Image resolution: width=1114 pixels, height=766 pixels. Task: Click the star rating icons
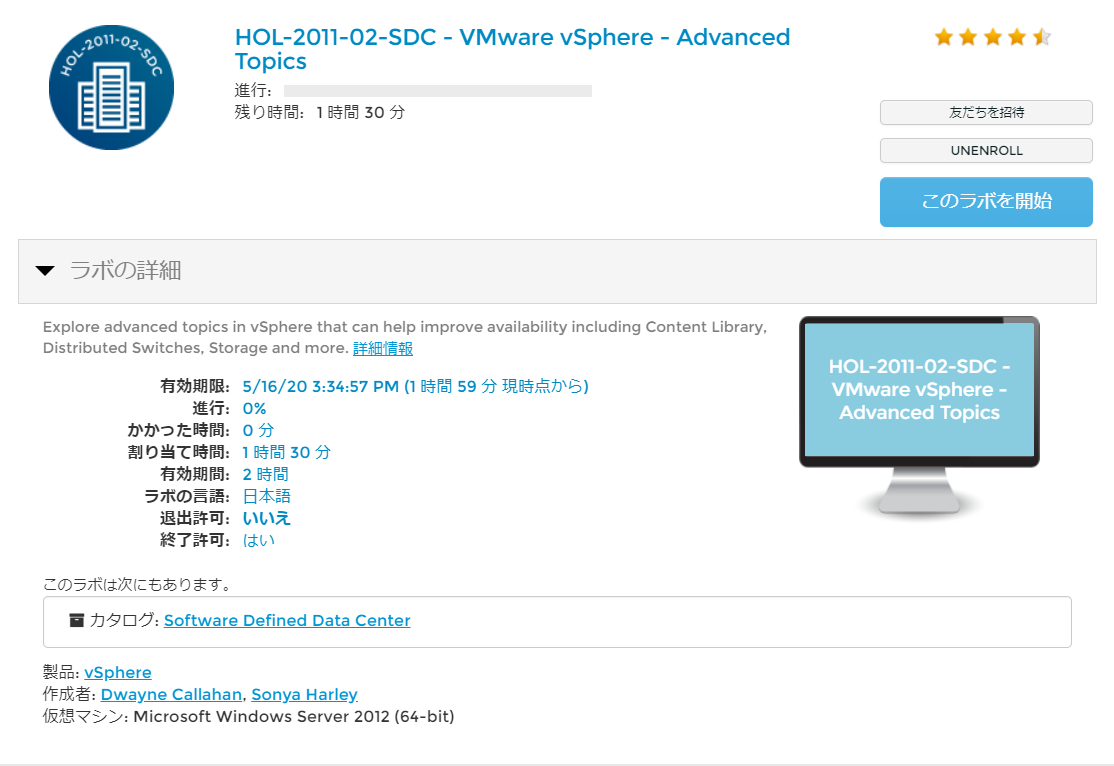pyautogui.click(x=993, y=37)
